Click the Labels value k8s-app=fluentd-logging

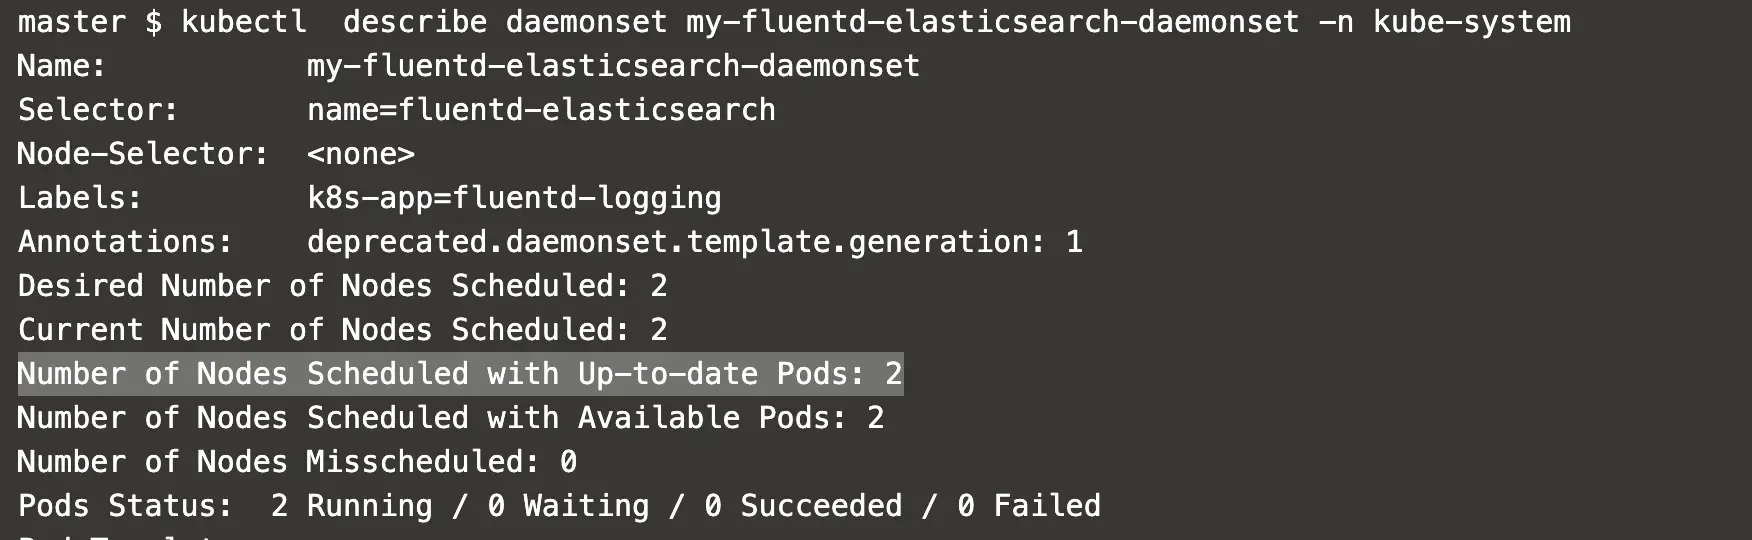tap(514, 198)
